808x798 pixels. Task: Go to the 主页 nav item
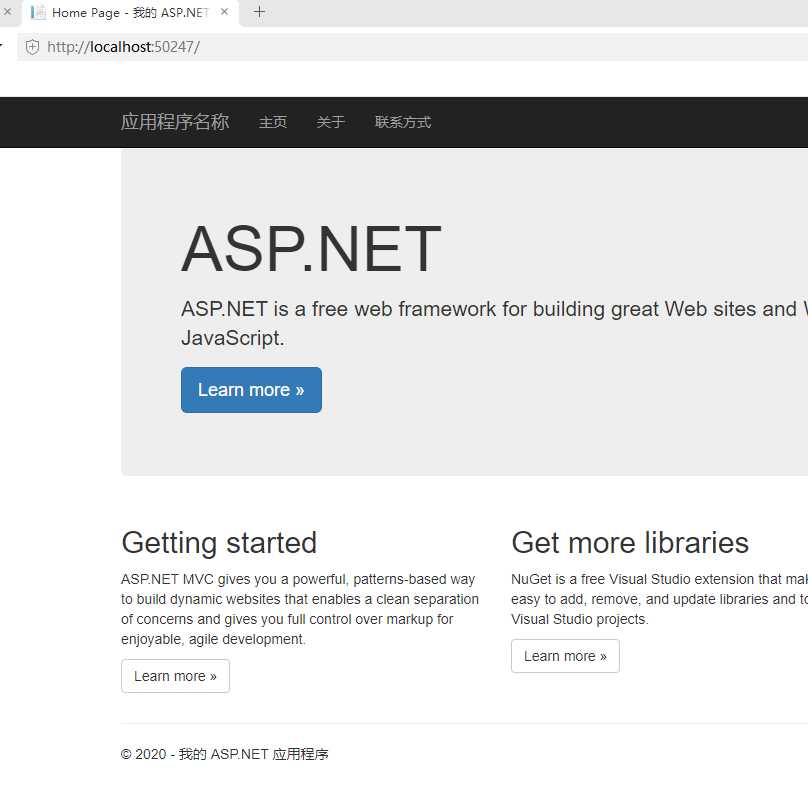pyautogui.click(x=273, y=122)
